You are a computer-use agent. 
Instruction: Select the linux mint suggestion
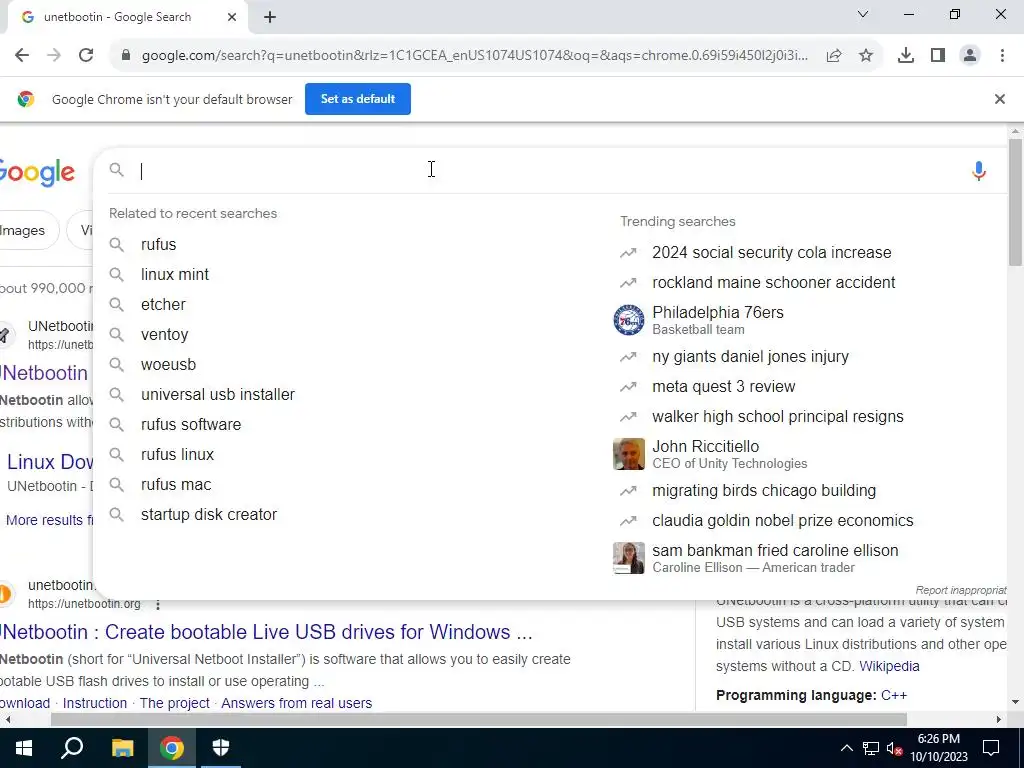pyautogui.click(x=175, y=274)
